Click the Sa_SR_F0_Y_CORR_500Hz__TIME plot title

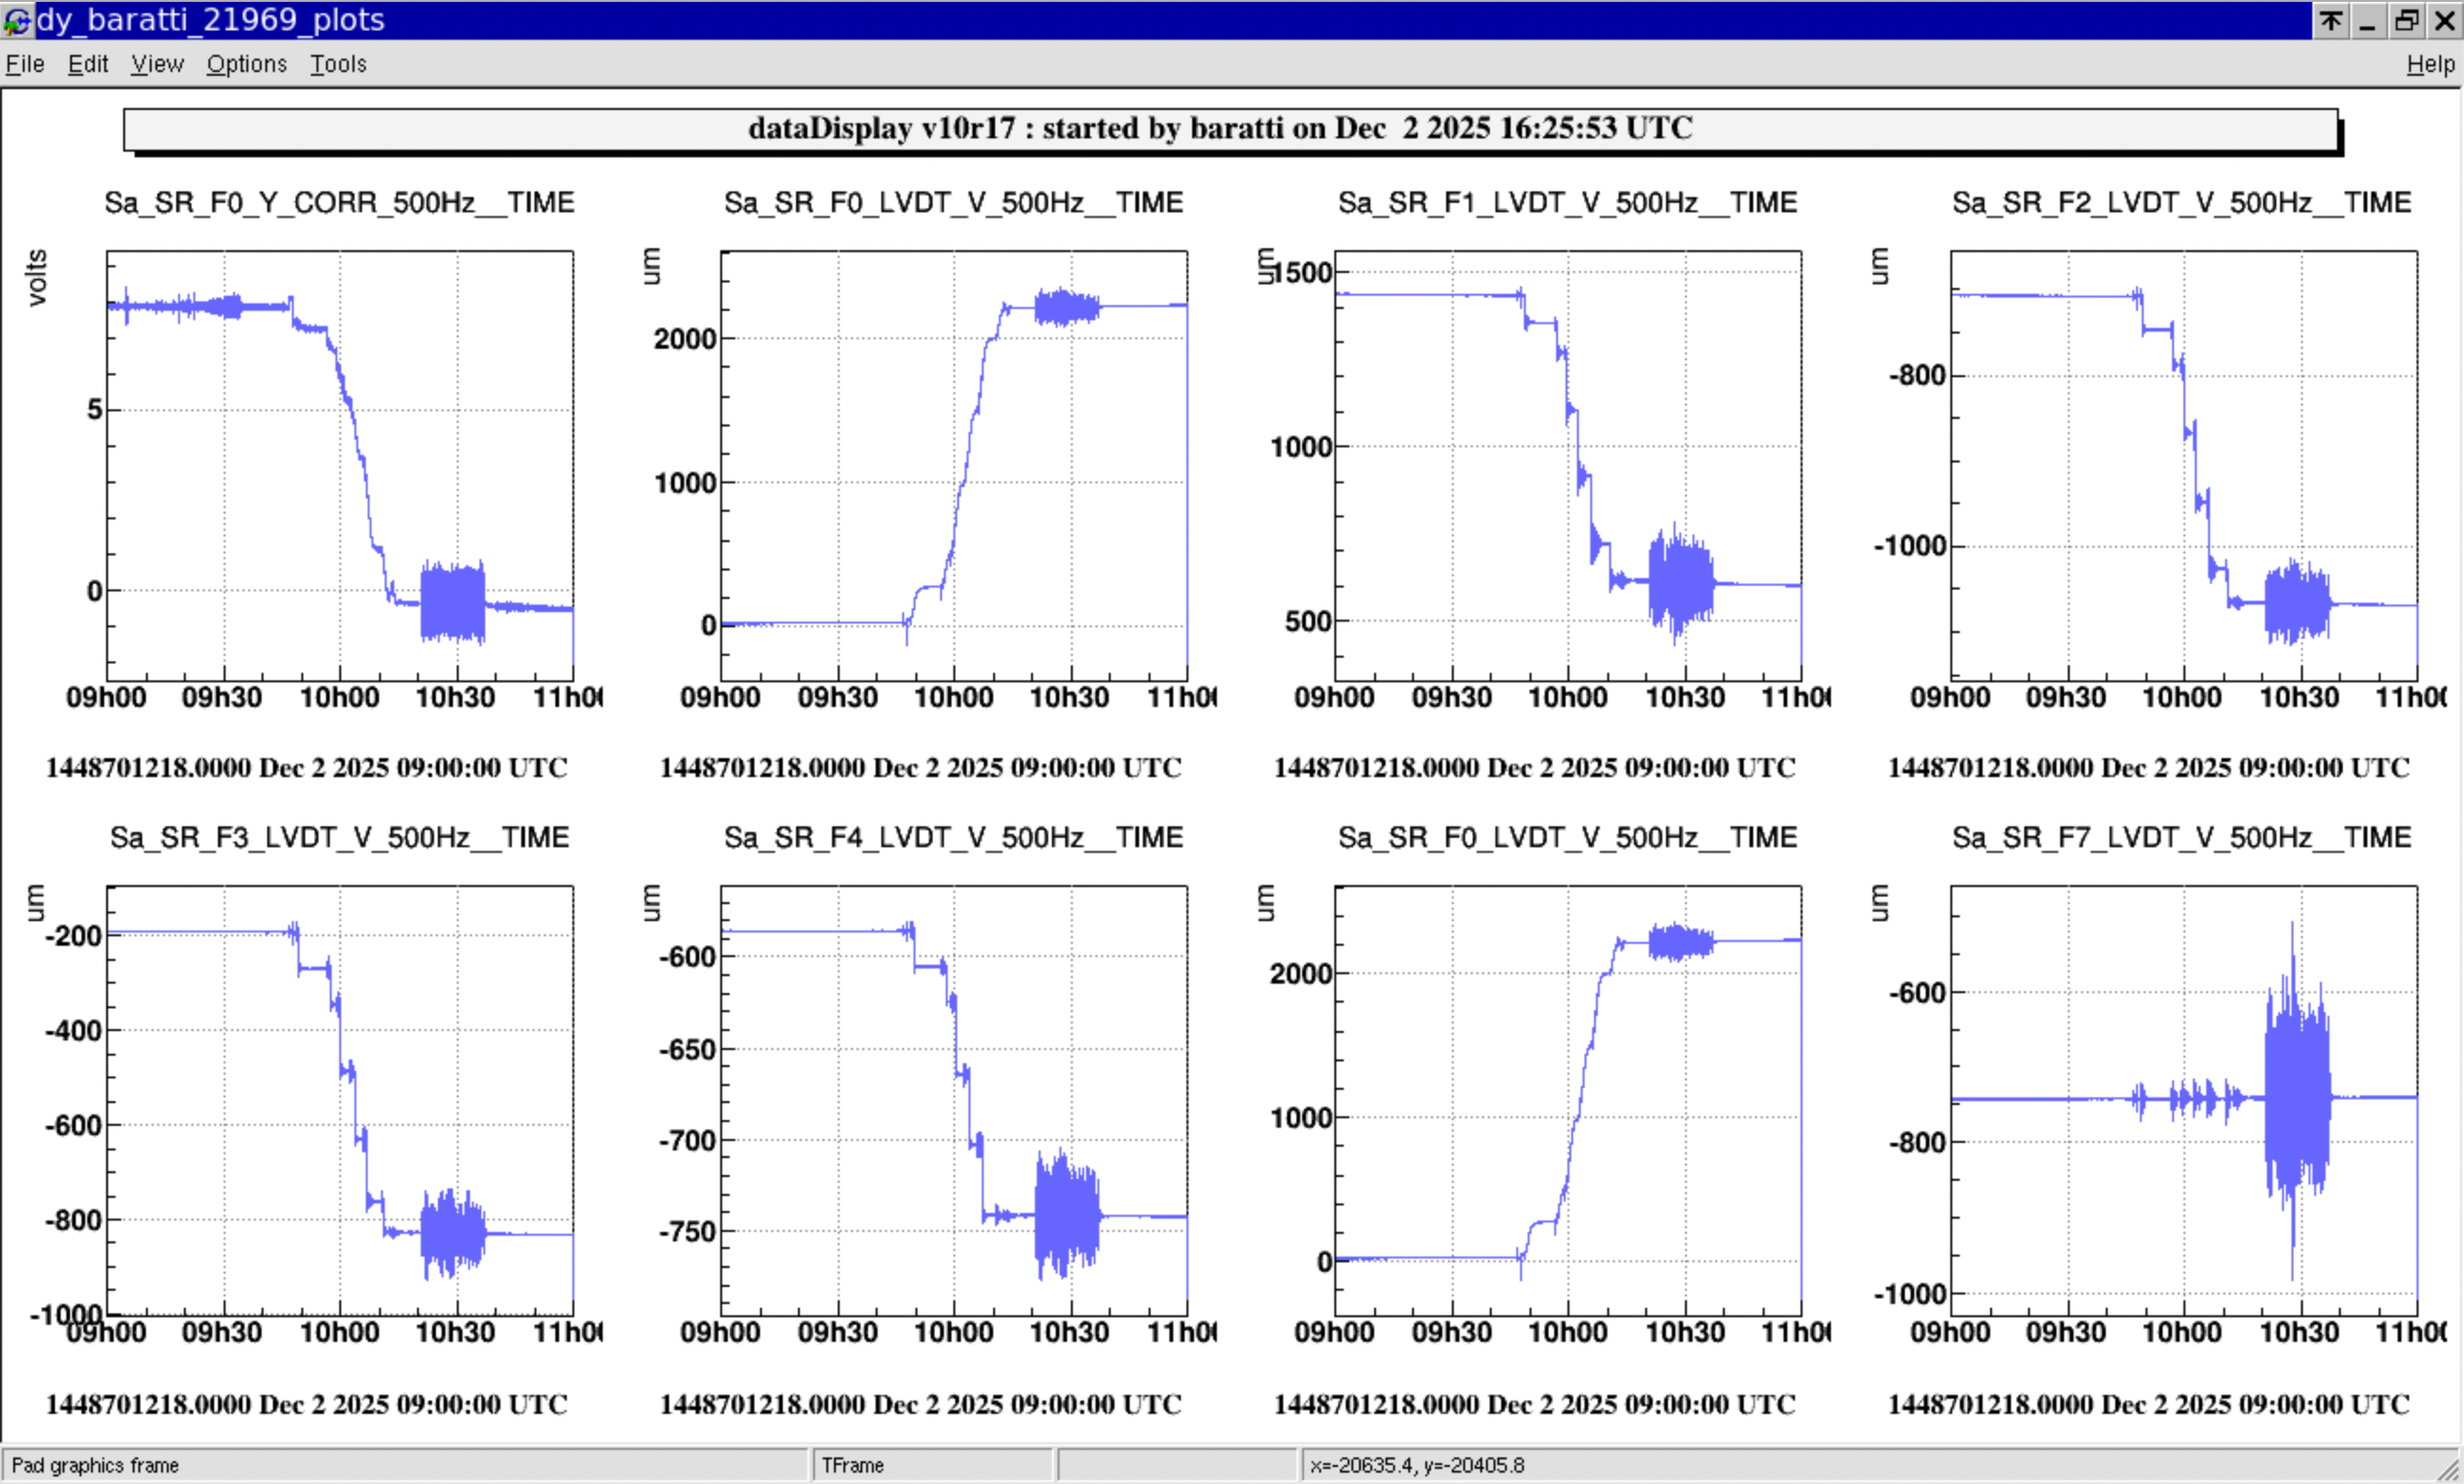click(x=339, y=203)
